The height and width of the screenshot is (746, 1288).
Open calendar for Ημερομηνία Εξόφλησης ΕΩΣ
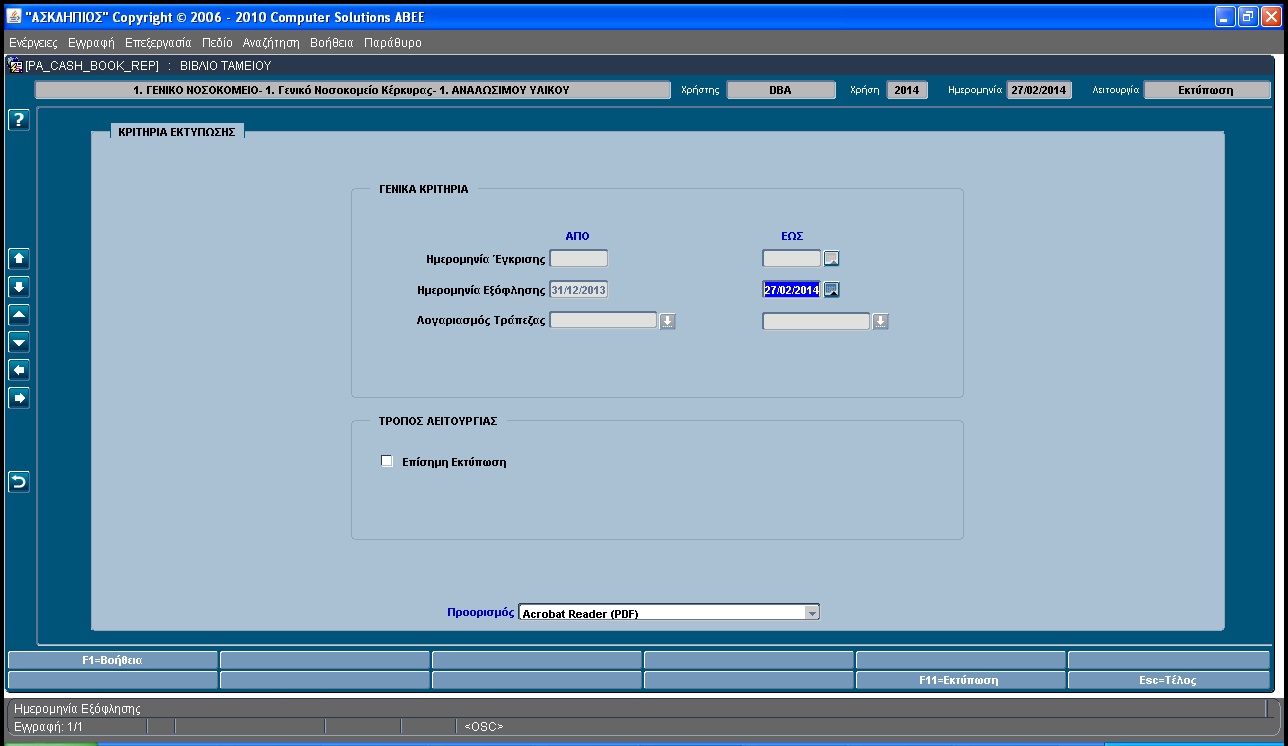click(831, 290)
